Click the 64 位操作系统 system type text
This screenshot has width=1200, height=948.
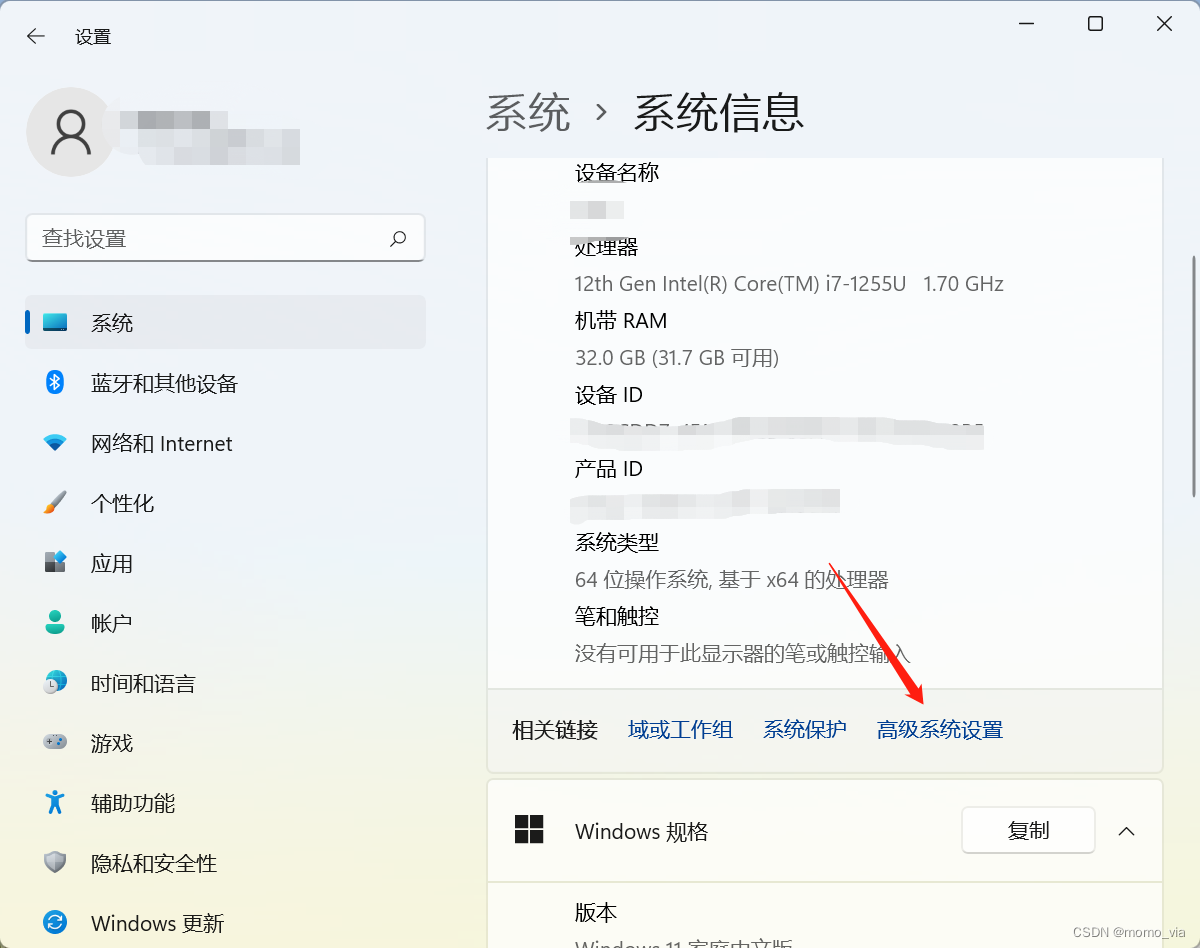point(732,580)
